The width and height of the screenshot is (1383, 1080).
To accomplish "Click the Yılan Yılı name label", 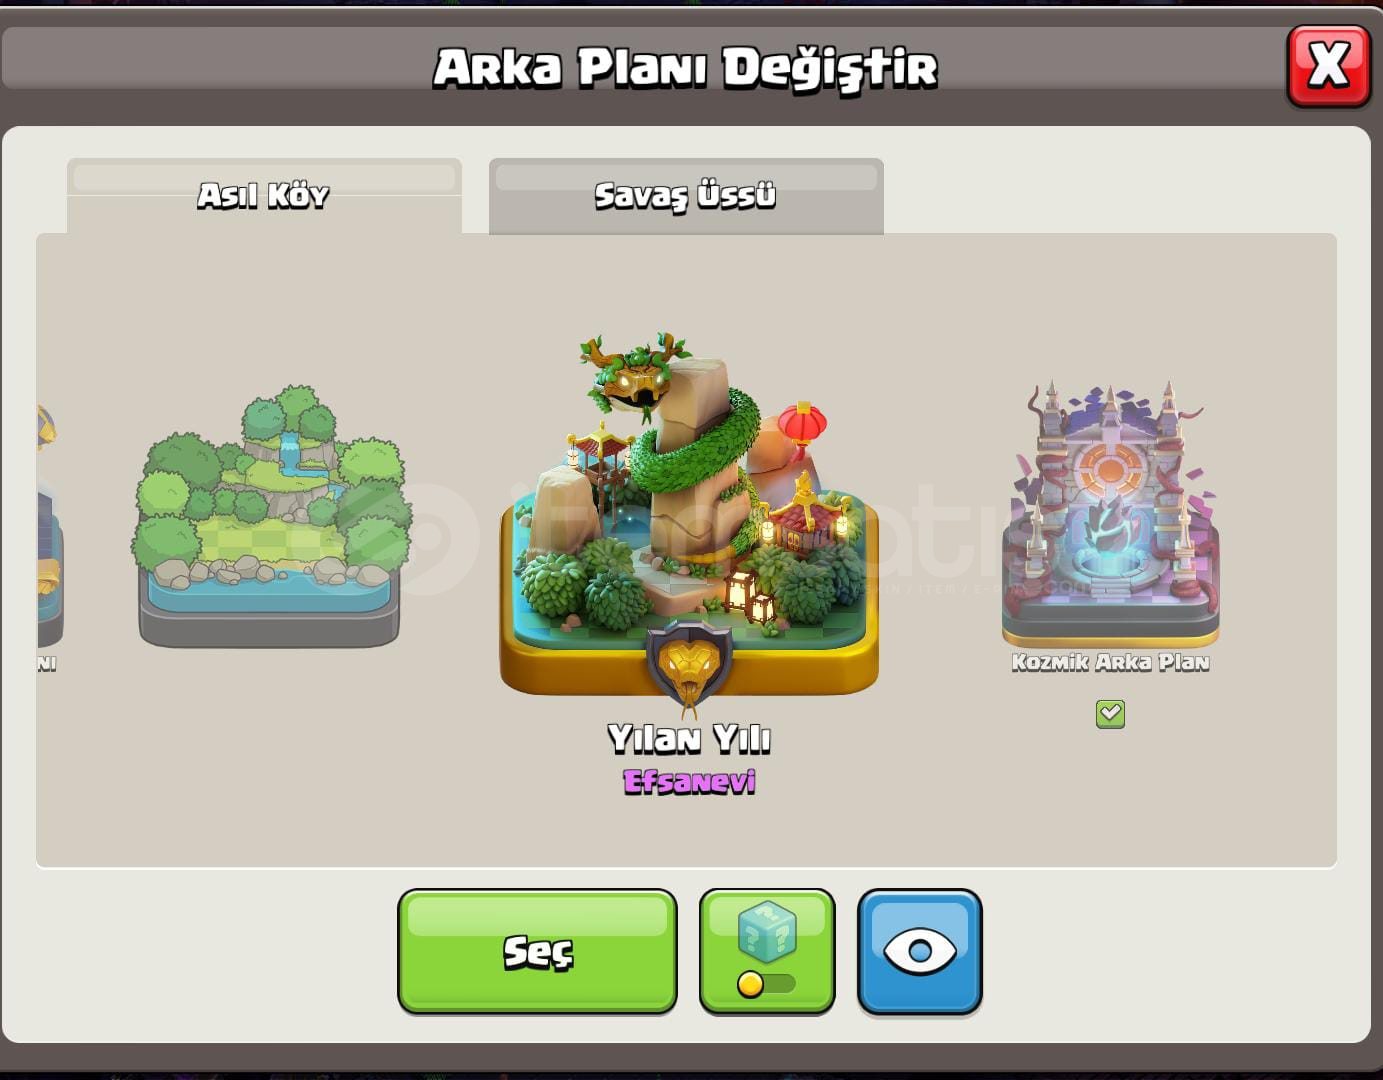I will [x=689, y=739].
